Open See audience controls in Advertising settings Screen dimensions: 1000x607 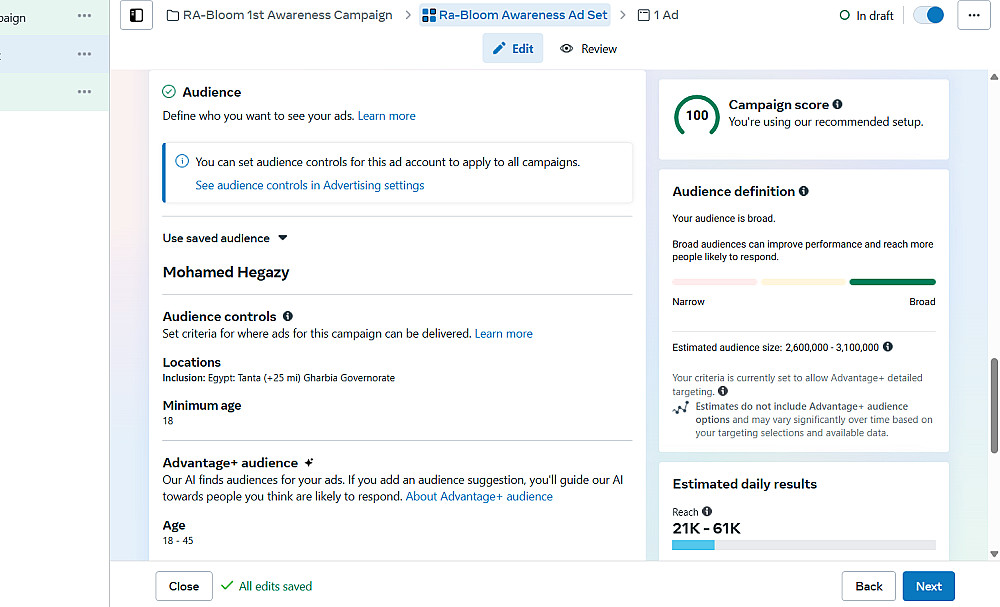tap(310, 185)
